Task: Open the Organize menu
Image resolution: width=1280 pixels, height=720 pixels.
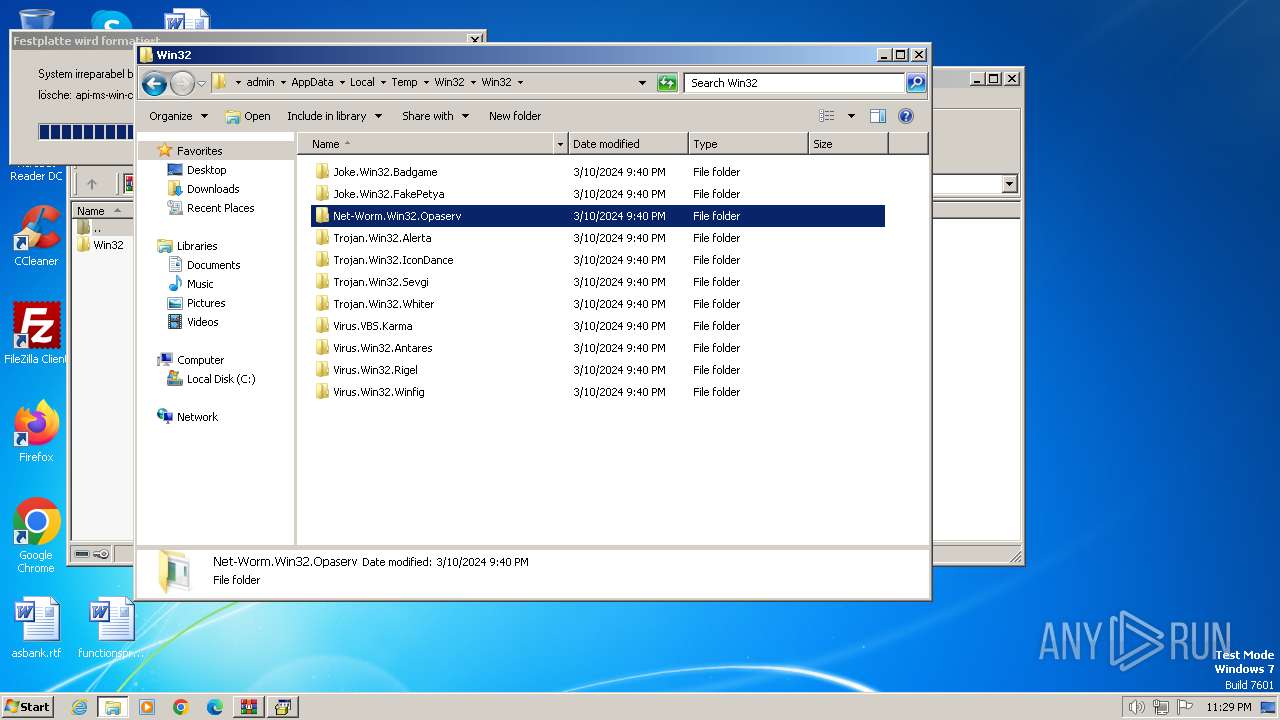Action: point(178,116)
